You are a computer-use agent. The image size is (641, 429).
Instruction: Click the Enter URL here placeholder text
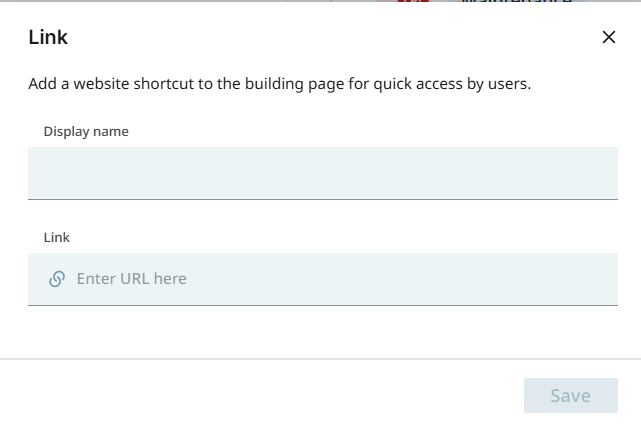[x=131, y=279]
